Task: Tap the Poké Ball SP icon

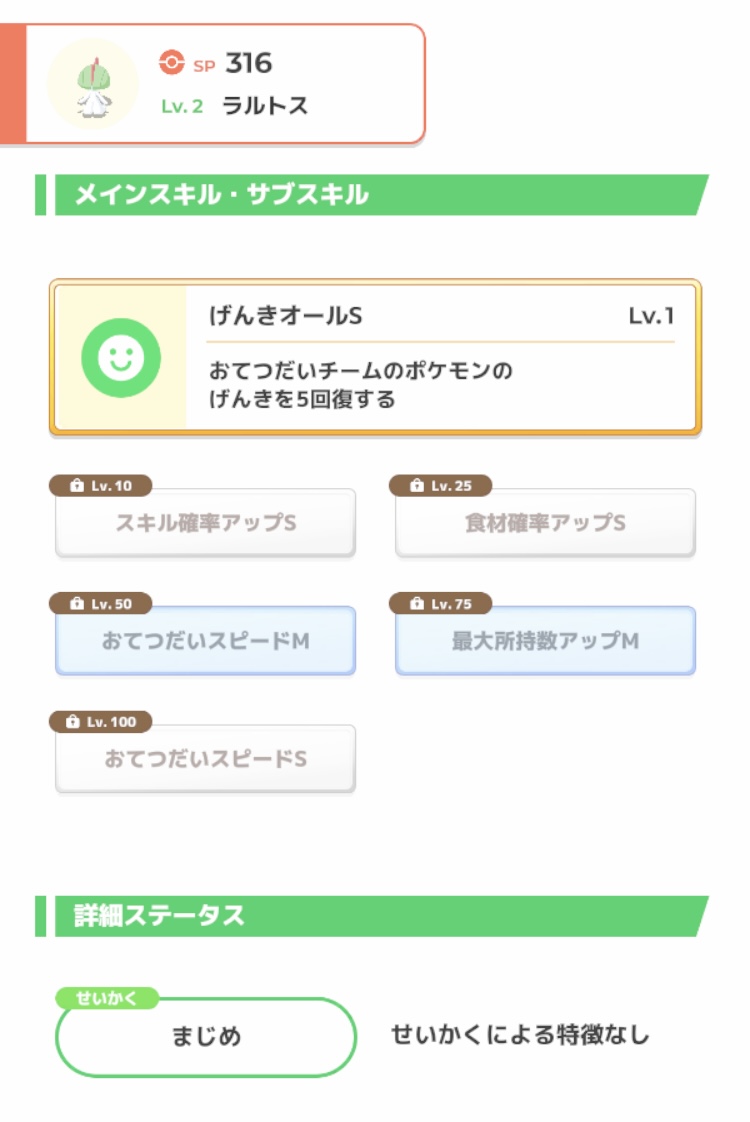Action: (x=171, y=63)
